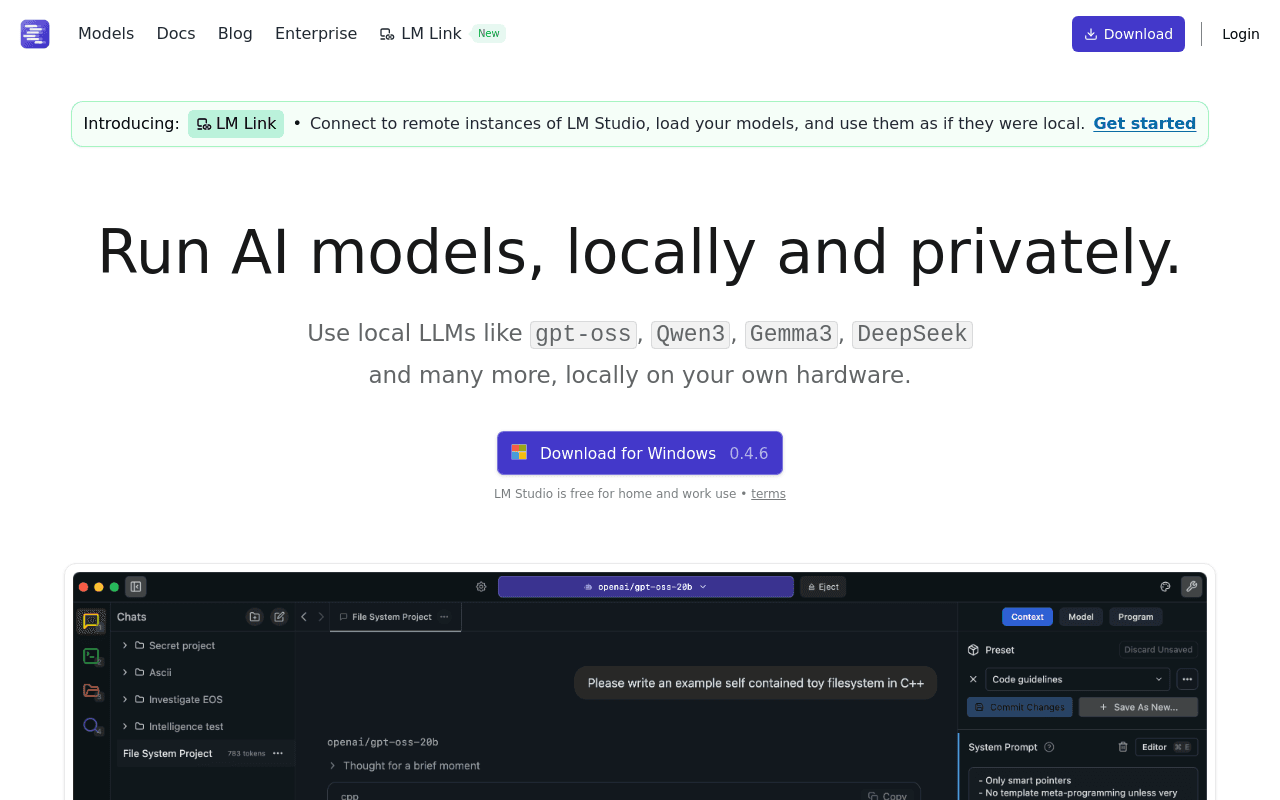This screenshot has width=1280, height=800.
Task: Expand the Ascii folder
Action: click(x=125, y=672)
